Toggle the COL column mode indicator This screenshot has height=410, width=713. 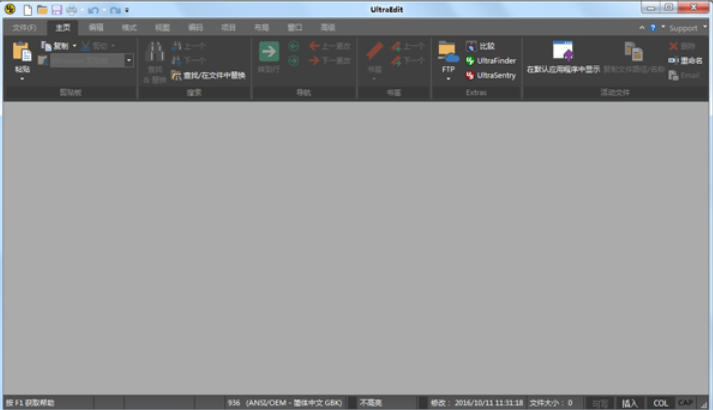[660, 403]
